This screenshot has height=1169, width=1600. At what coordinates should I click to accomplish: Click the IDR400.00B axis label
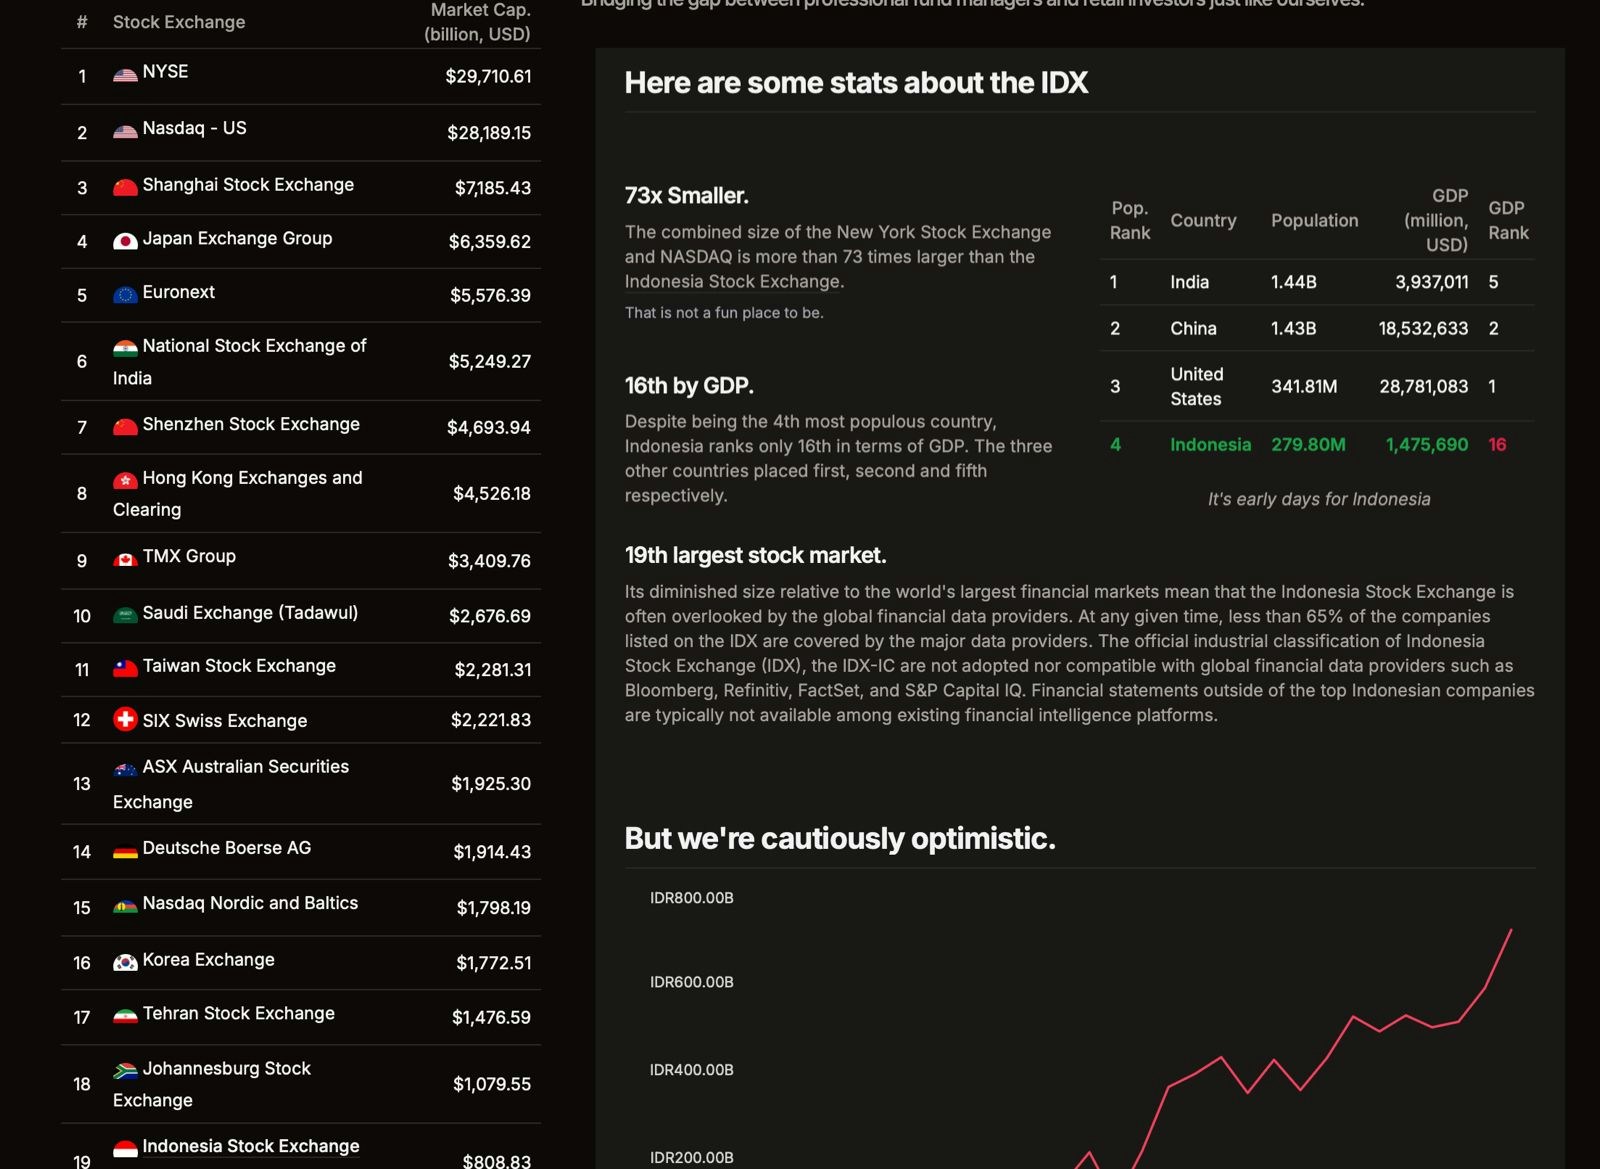692,1070
